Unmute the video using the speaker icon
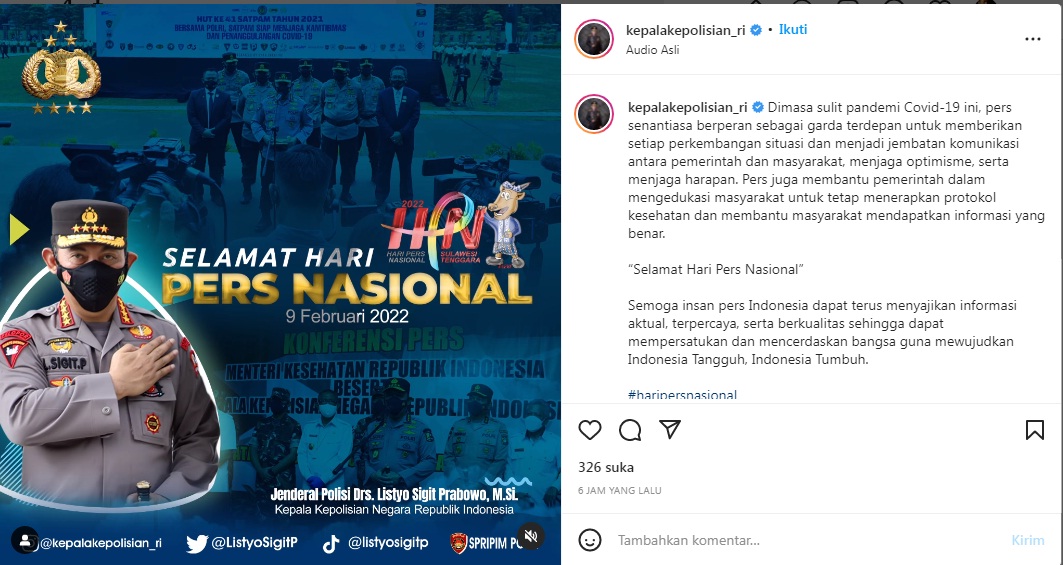Screen dimensions: 1063x565 (x=532, y=537)
